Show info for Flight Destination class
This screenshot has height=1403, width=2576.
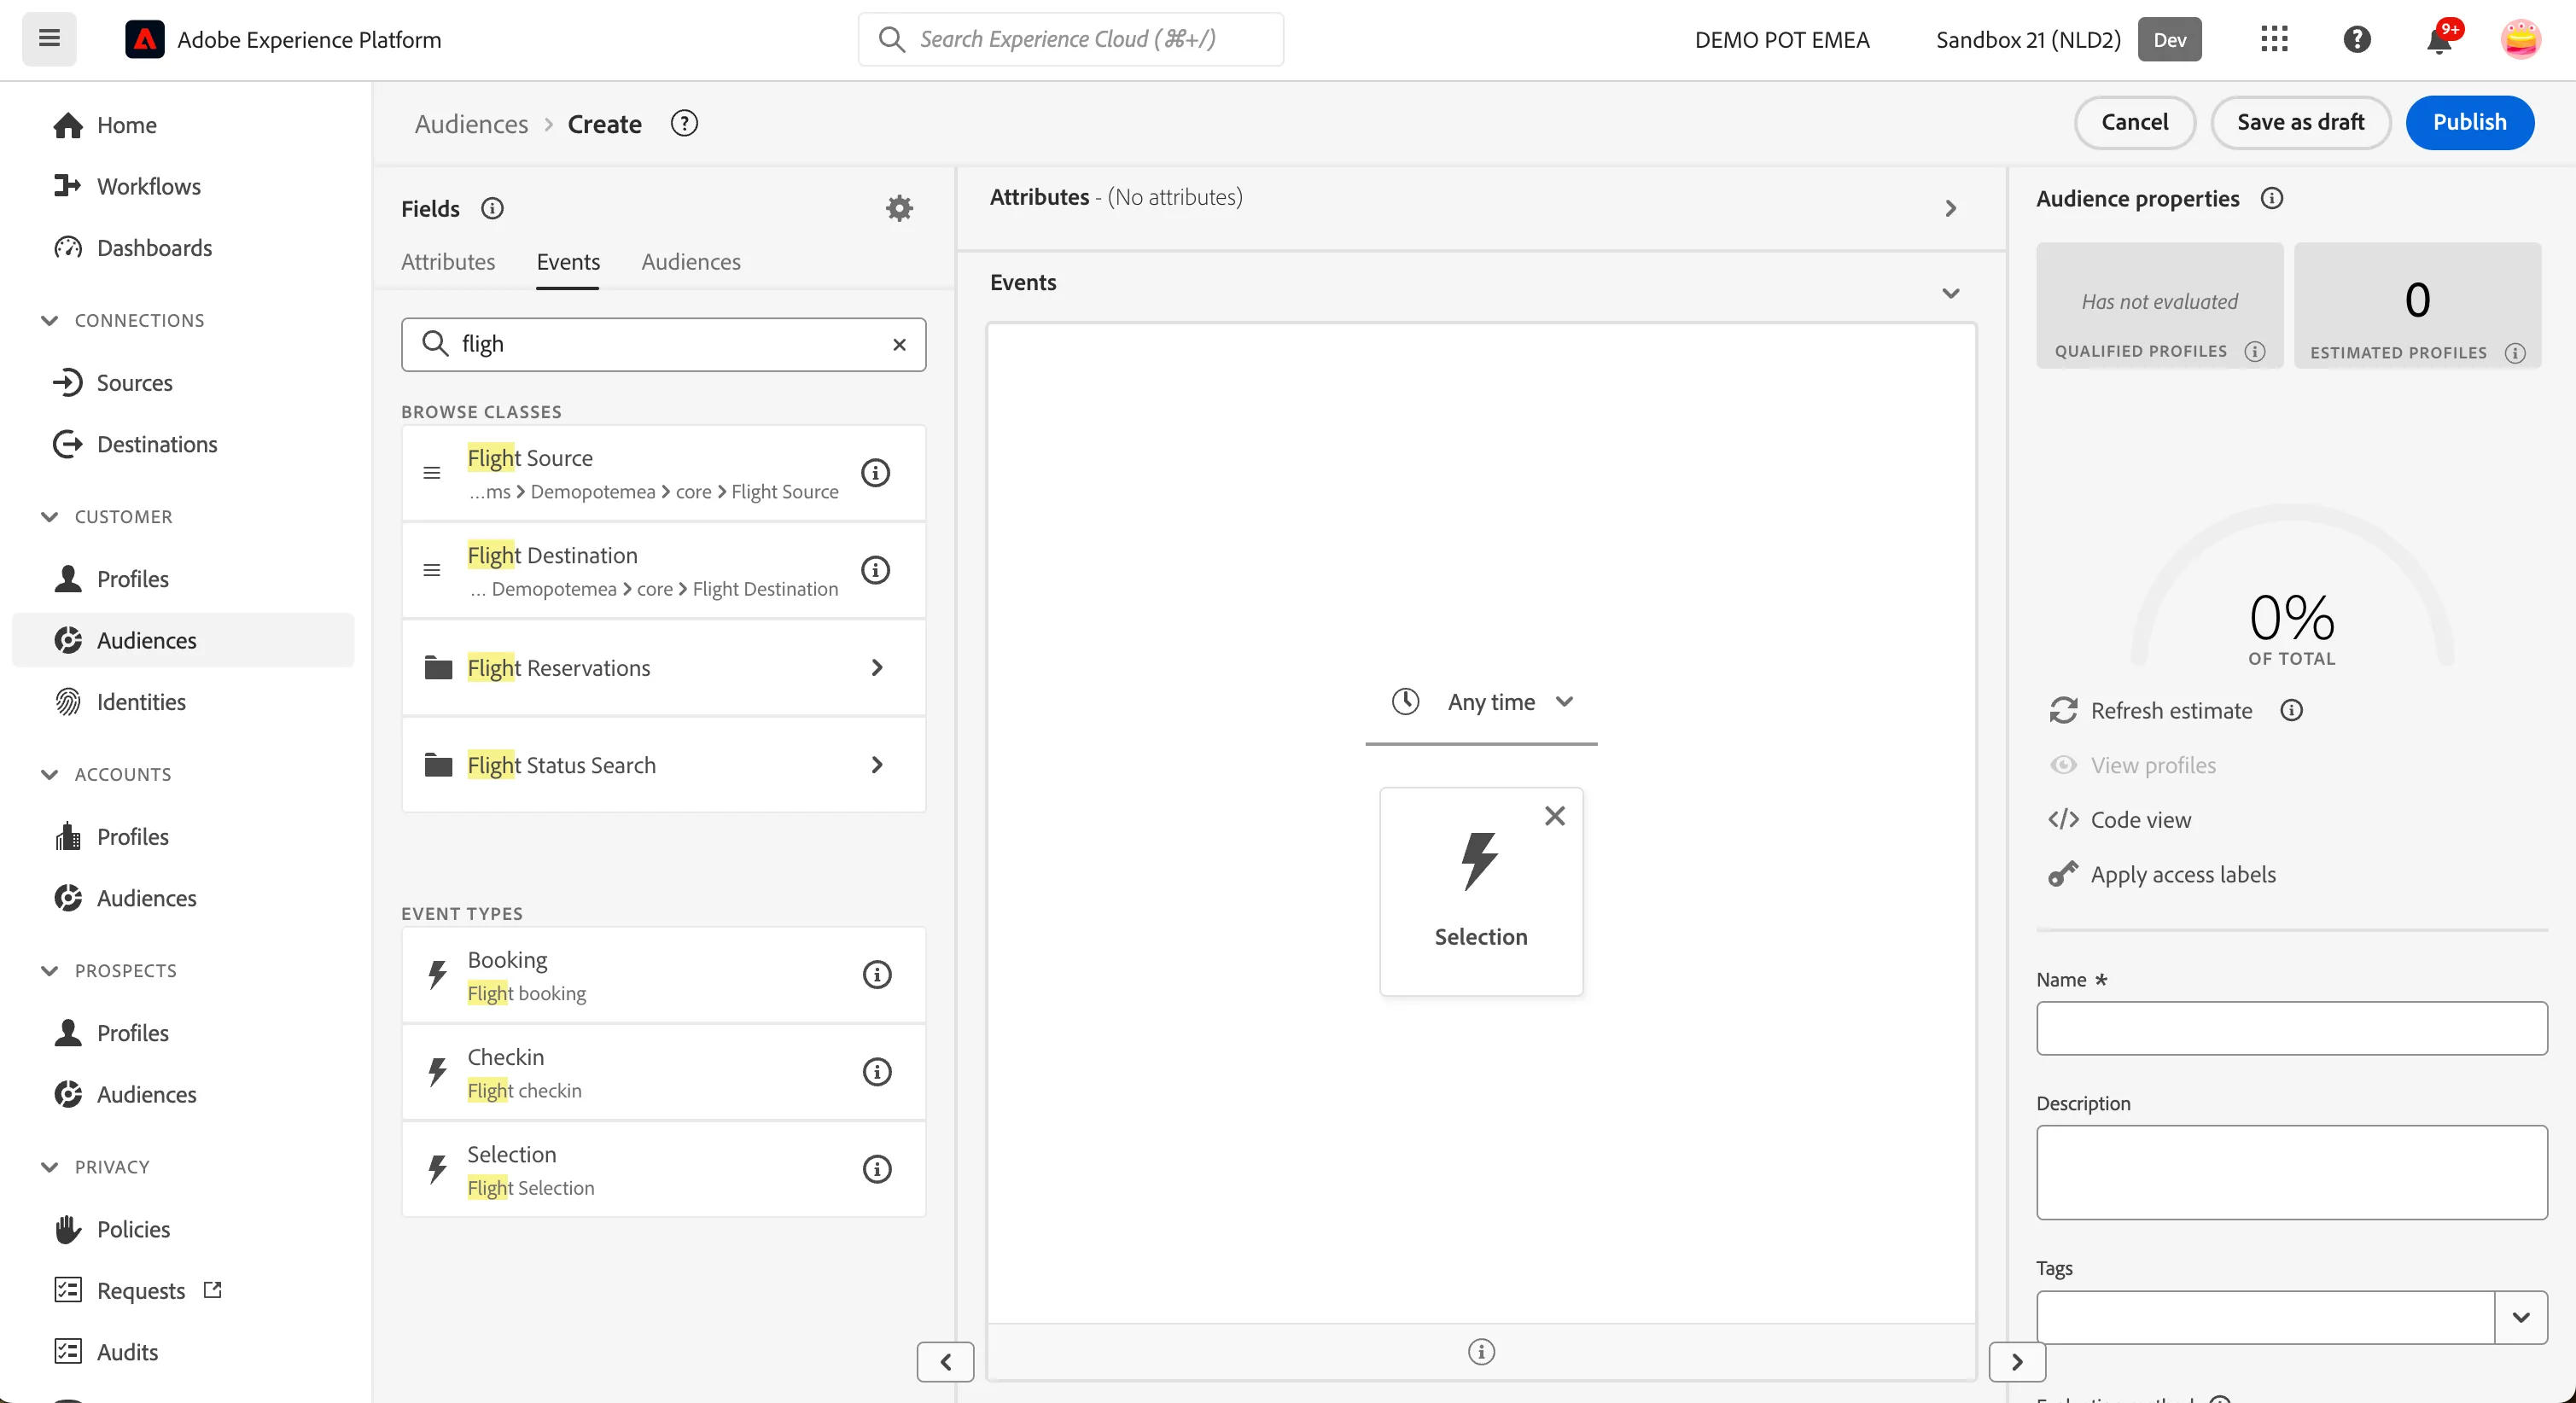[x=875, y=570]
